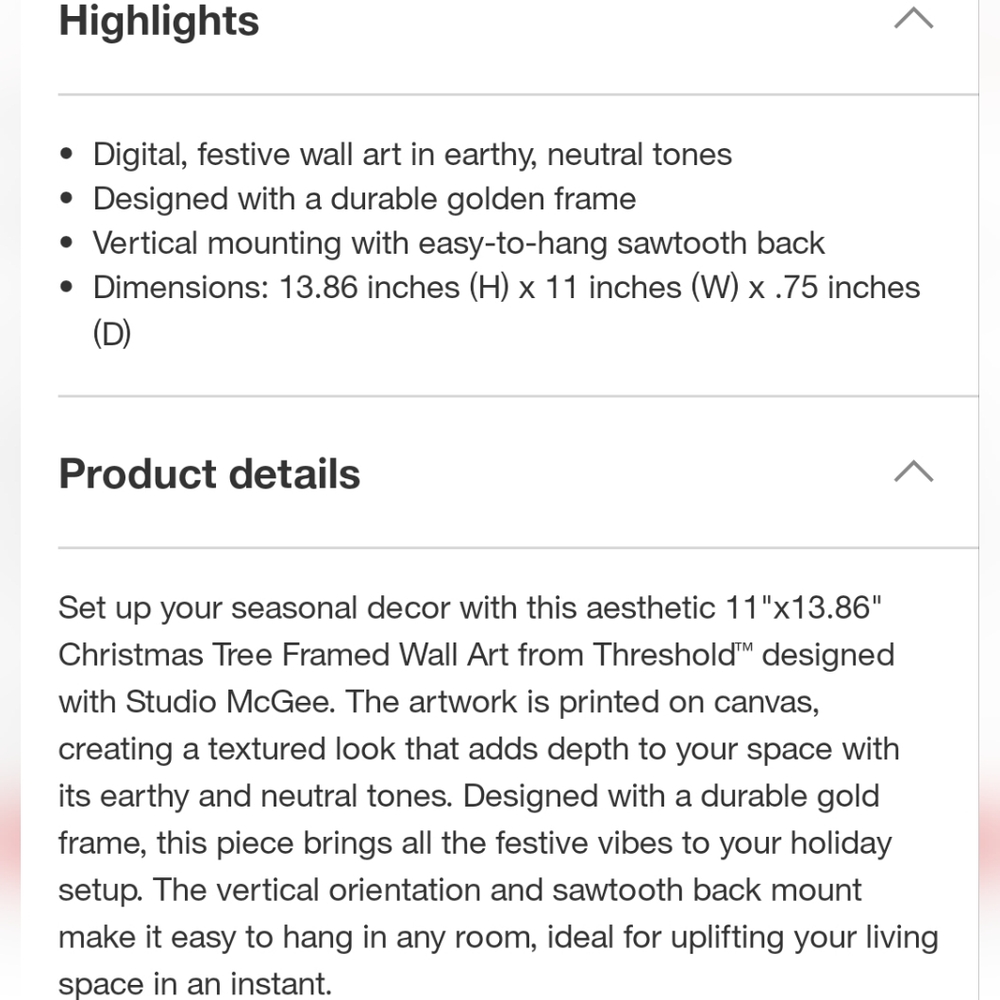Select the 'Digital, festive wall art' bullet
The image size is (1000, 1000).
coord(412,155)
